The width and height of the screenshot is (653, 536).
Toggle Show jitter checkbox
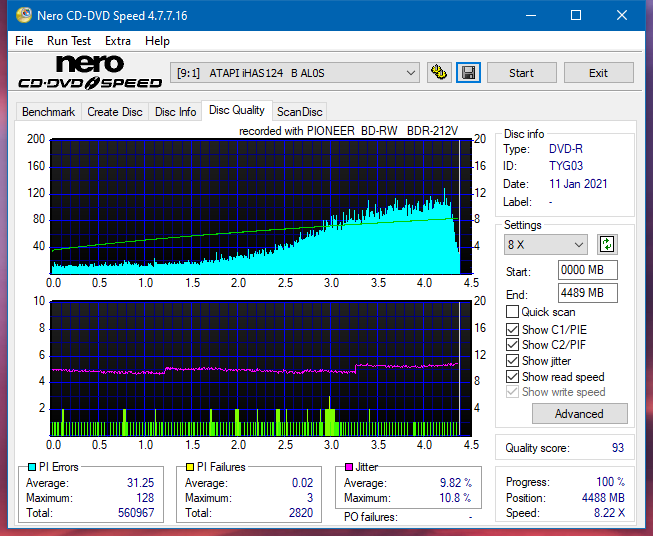tap(512, 361)
